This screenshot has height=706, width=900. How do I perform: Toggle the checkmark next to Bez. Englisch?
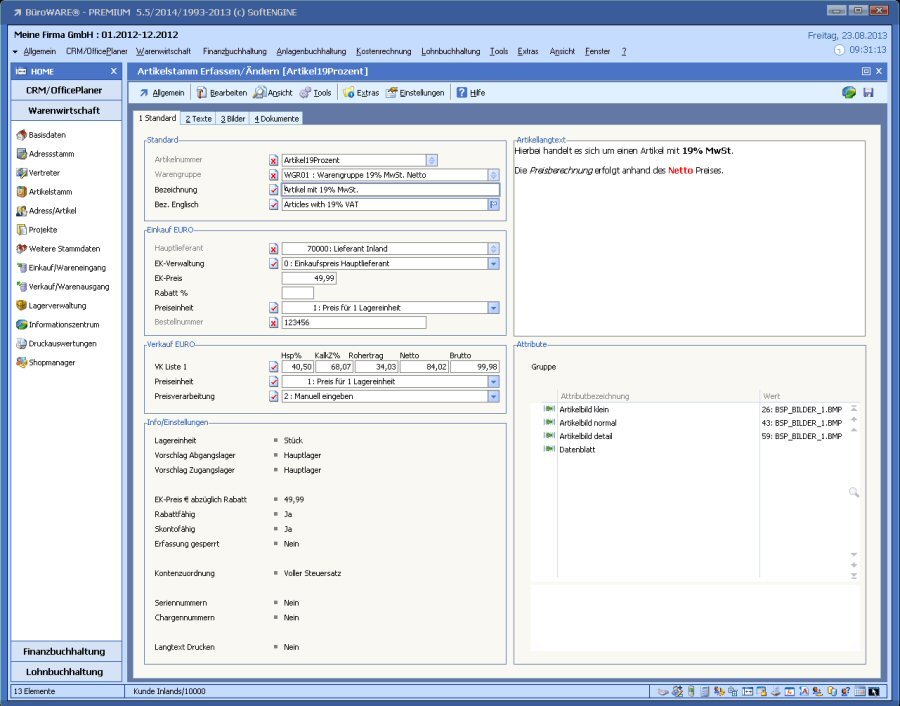point(273,204)
